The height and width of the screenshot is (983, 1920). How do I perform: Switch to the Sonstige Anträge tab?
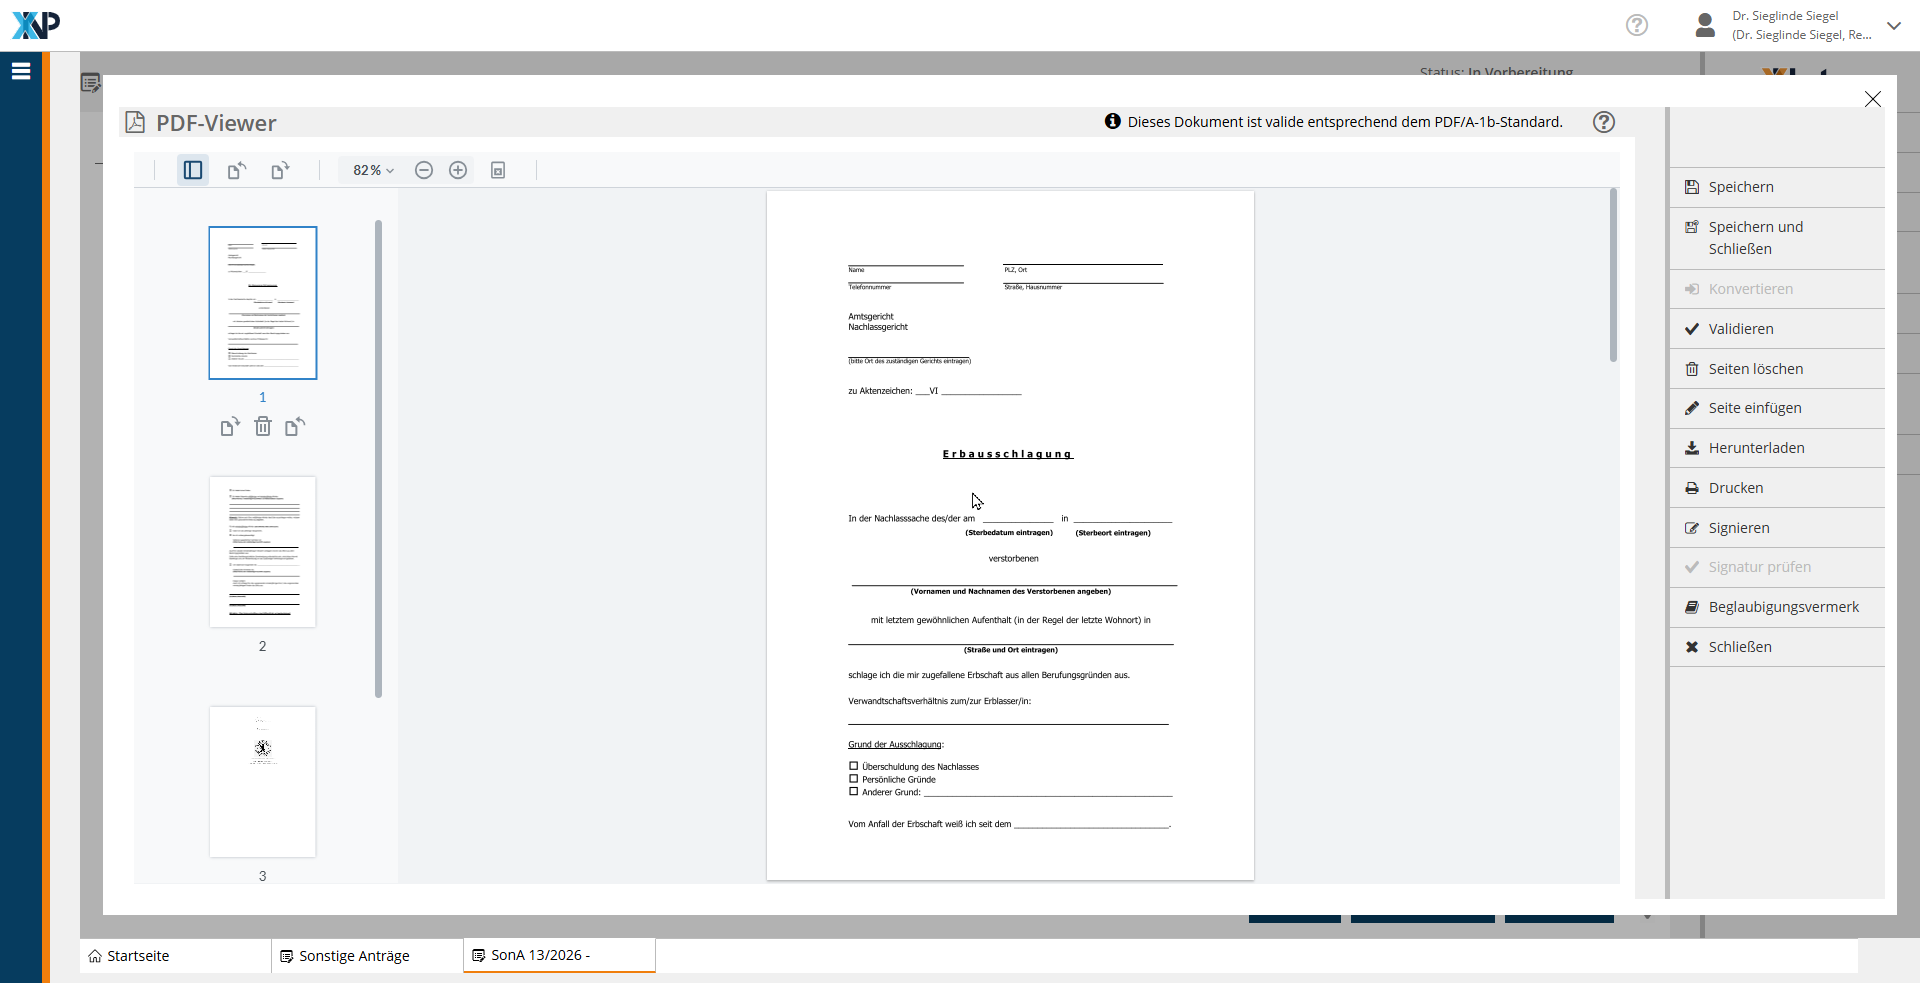355,956
